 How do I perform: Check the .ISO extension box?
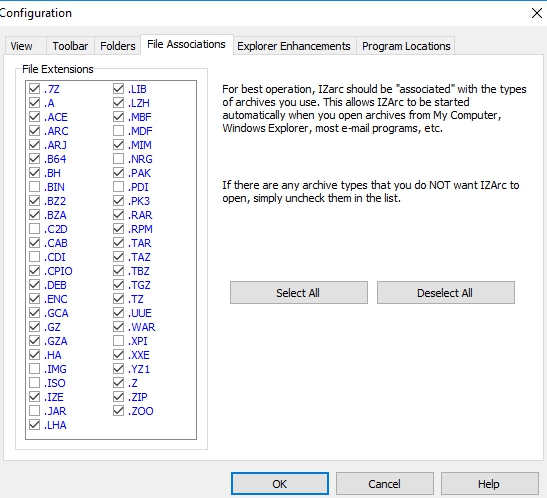[x=35, y=383]
